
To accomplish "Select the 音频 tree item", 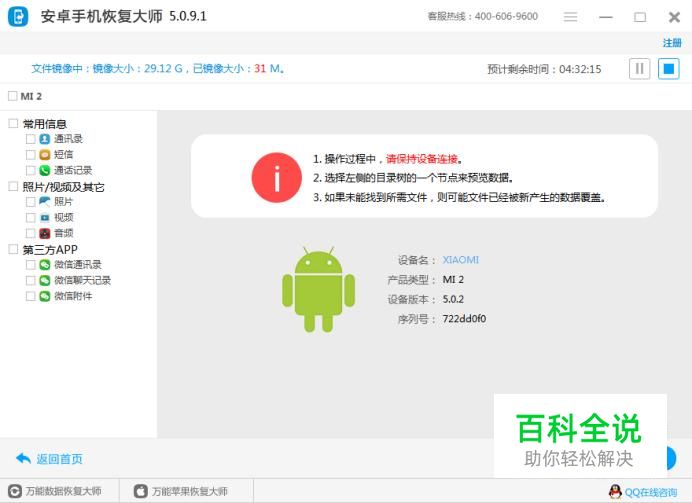I will (64, 233).
